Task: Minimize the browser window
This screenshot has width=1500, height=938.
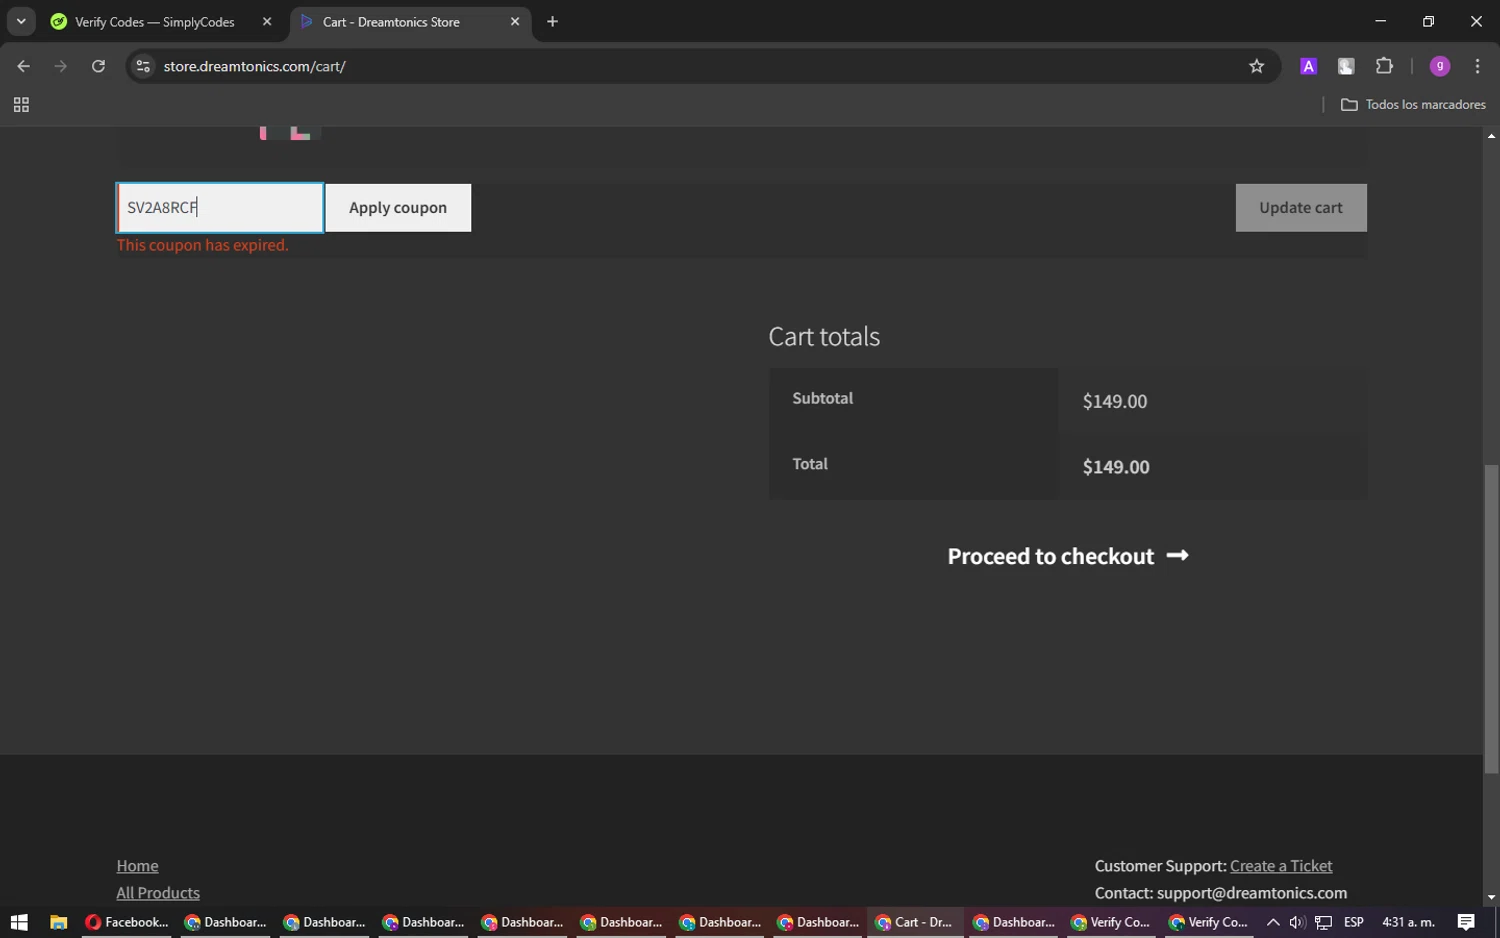Action: [x=1380, y=21]
